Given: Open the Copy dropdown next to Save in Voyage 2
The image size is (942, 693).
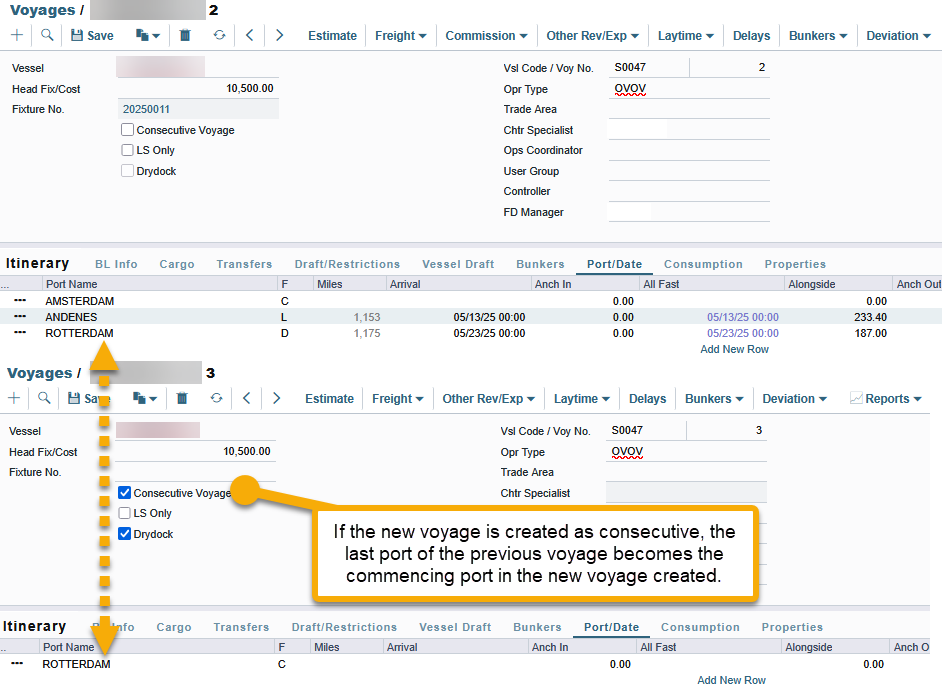Looking at the screenshot, I should click(x=148, y=35).
